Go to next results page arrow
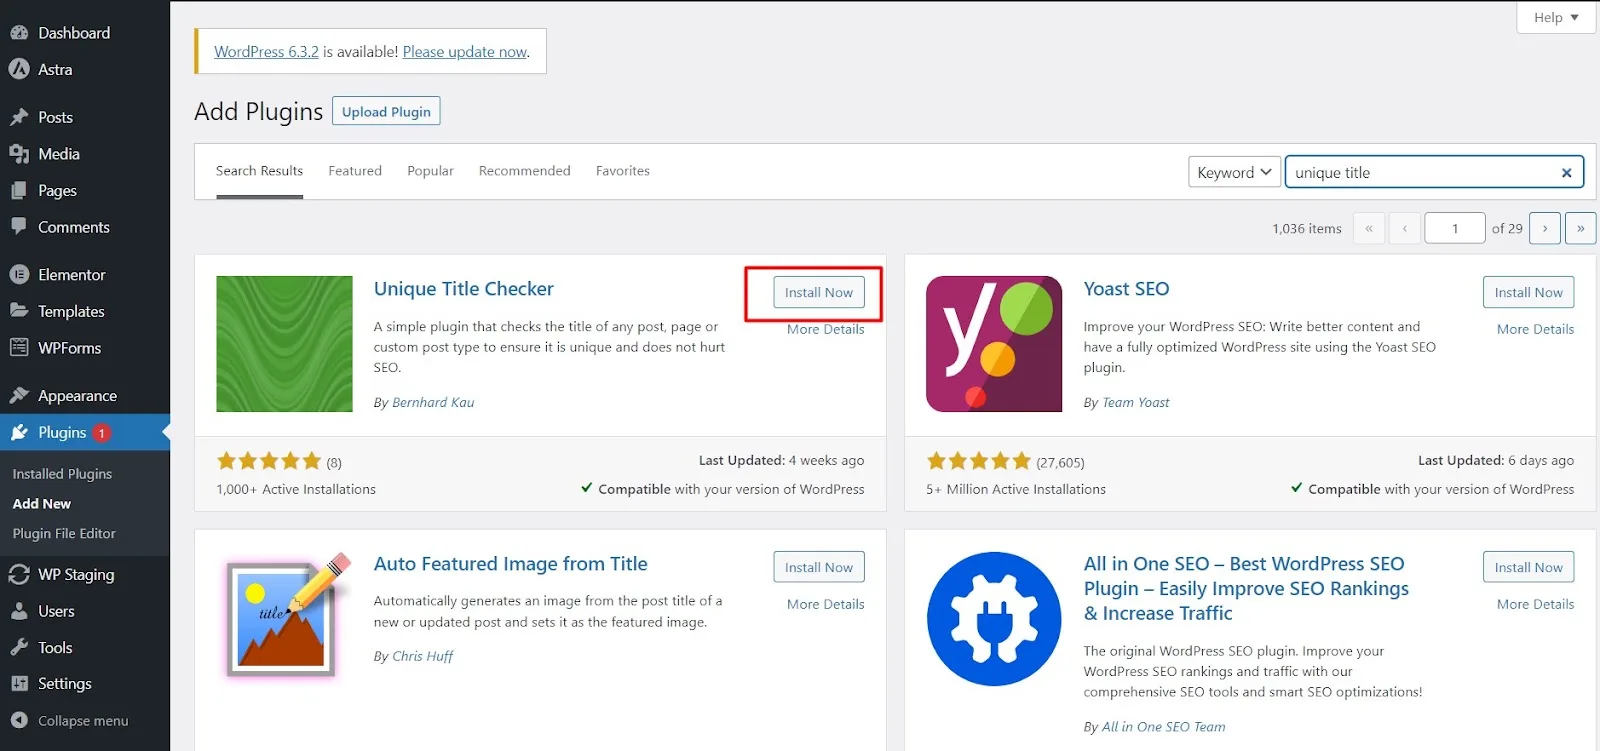Viewport: 1600px width, 751px height. tap(1545, 228)
